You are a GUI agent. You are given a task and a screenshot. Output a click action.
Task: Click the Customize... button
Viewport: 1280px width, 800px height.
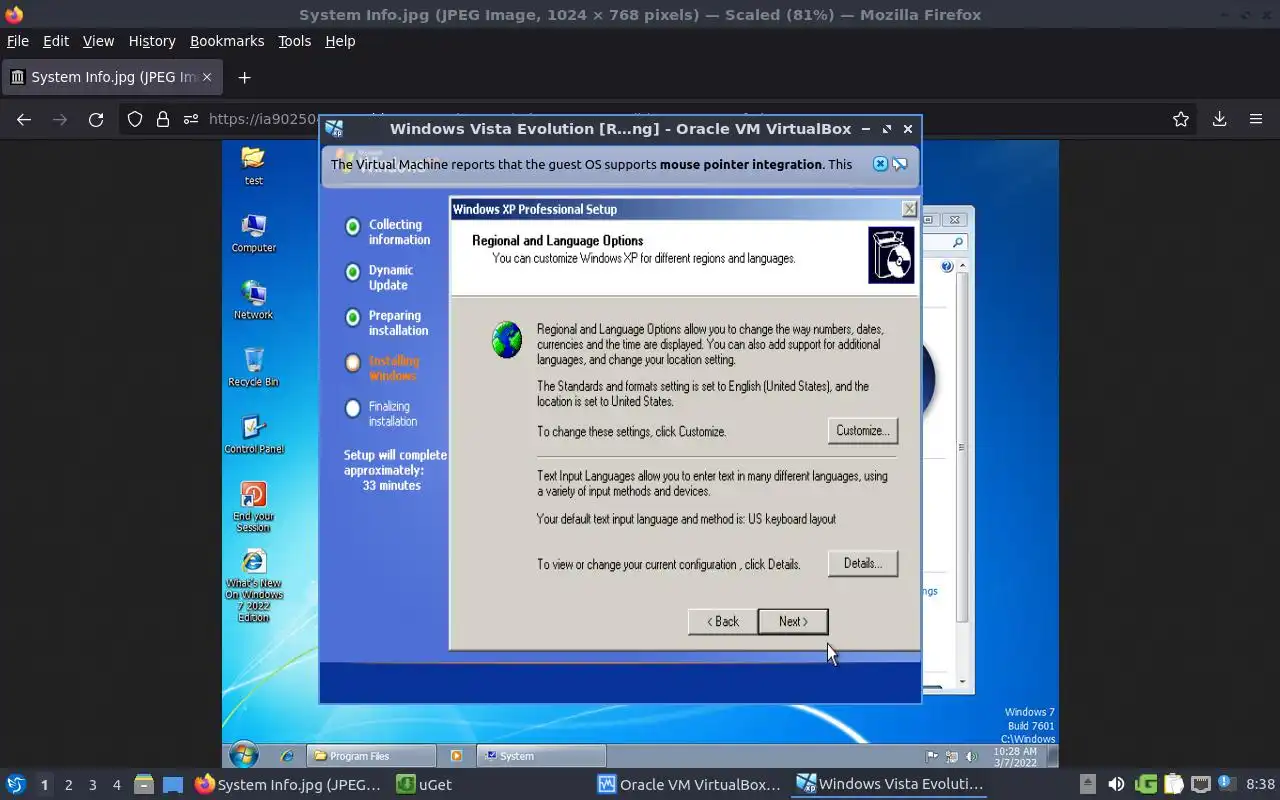[862, 431]
